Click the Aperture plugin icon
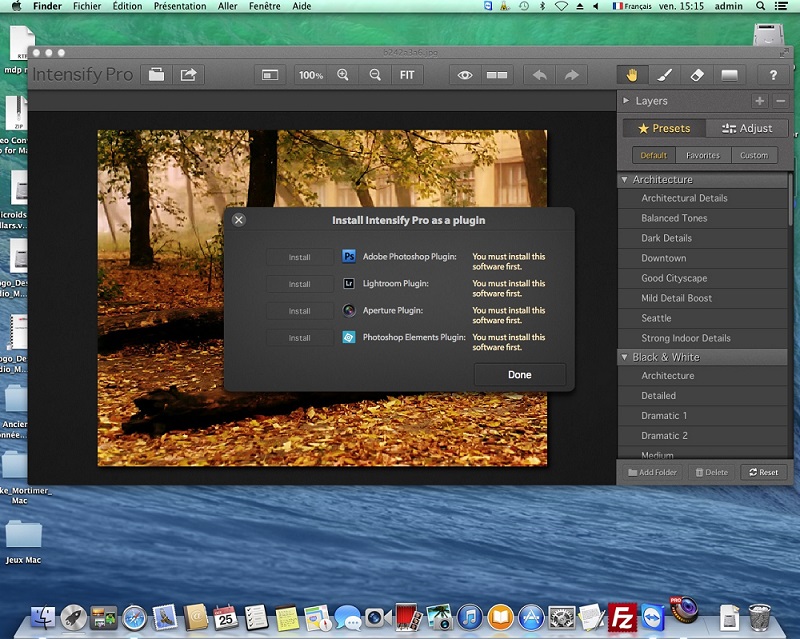The height and width of the screenshot is (639, 800). pyautogui.click(x=349, y=310)
